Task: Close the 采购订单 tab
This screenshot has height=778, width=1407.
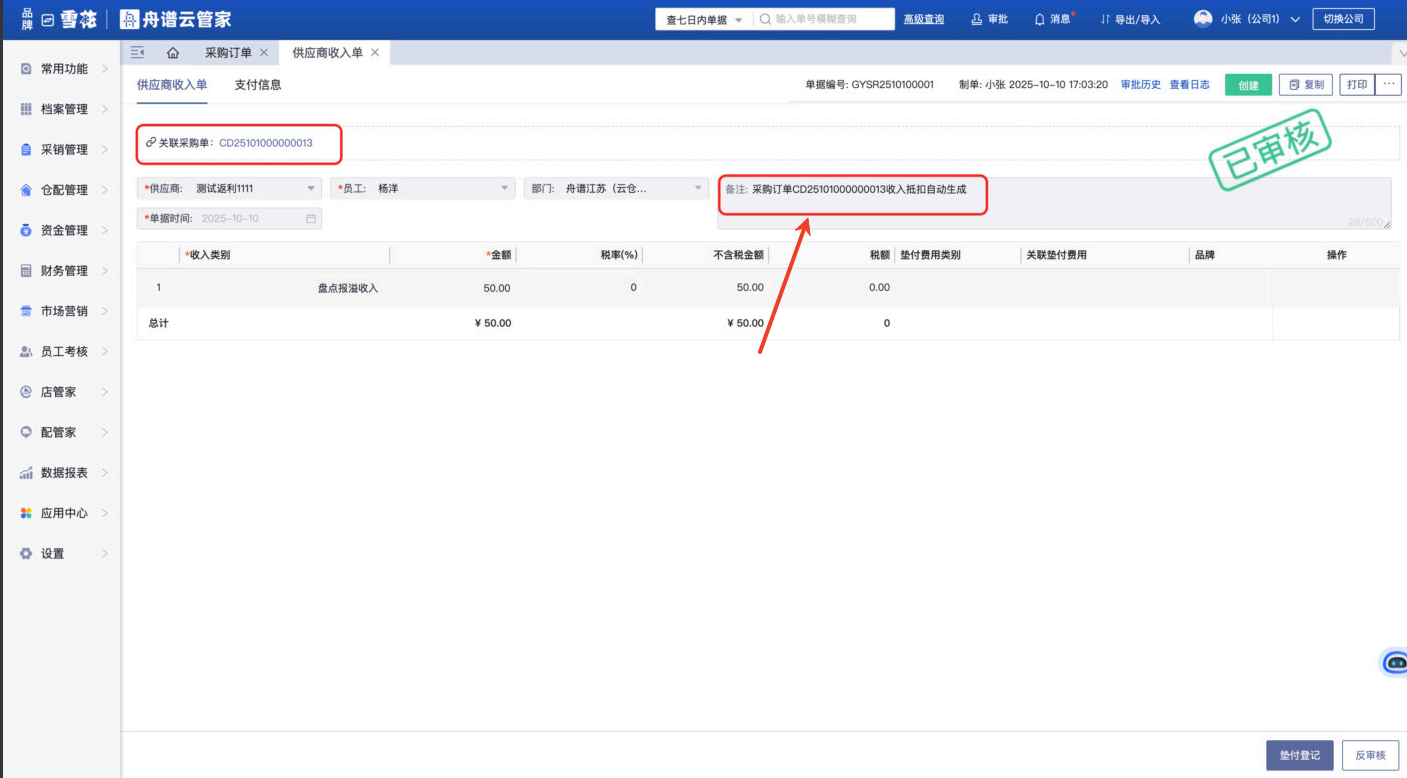Action: (264, 53)
